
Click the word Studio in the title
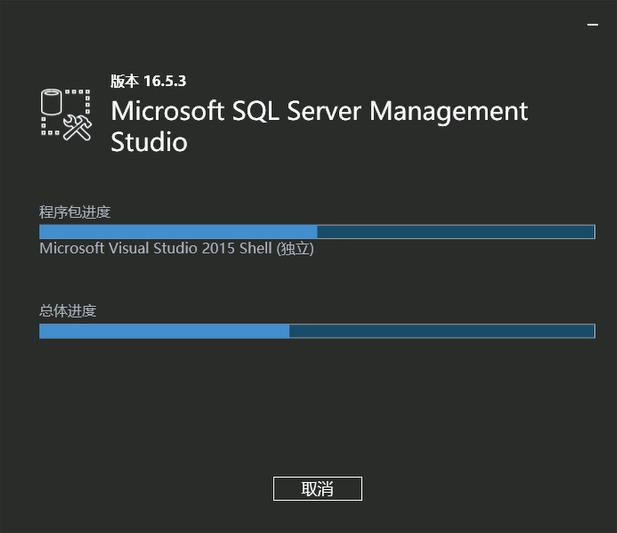click(x=149, y=142)
